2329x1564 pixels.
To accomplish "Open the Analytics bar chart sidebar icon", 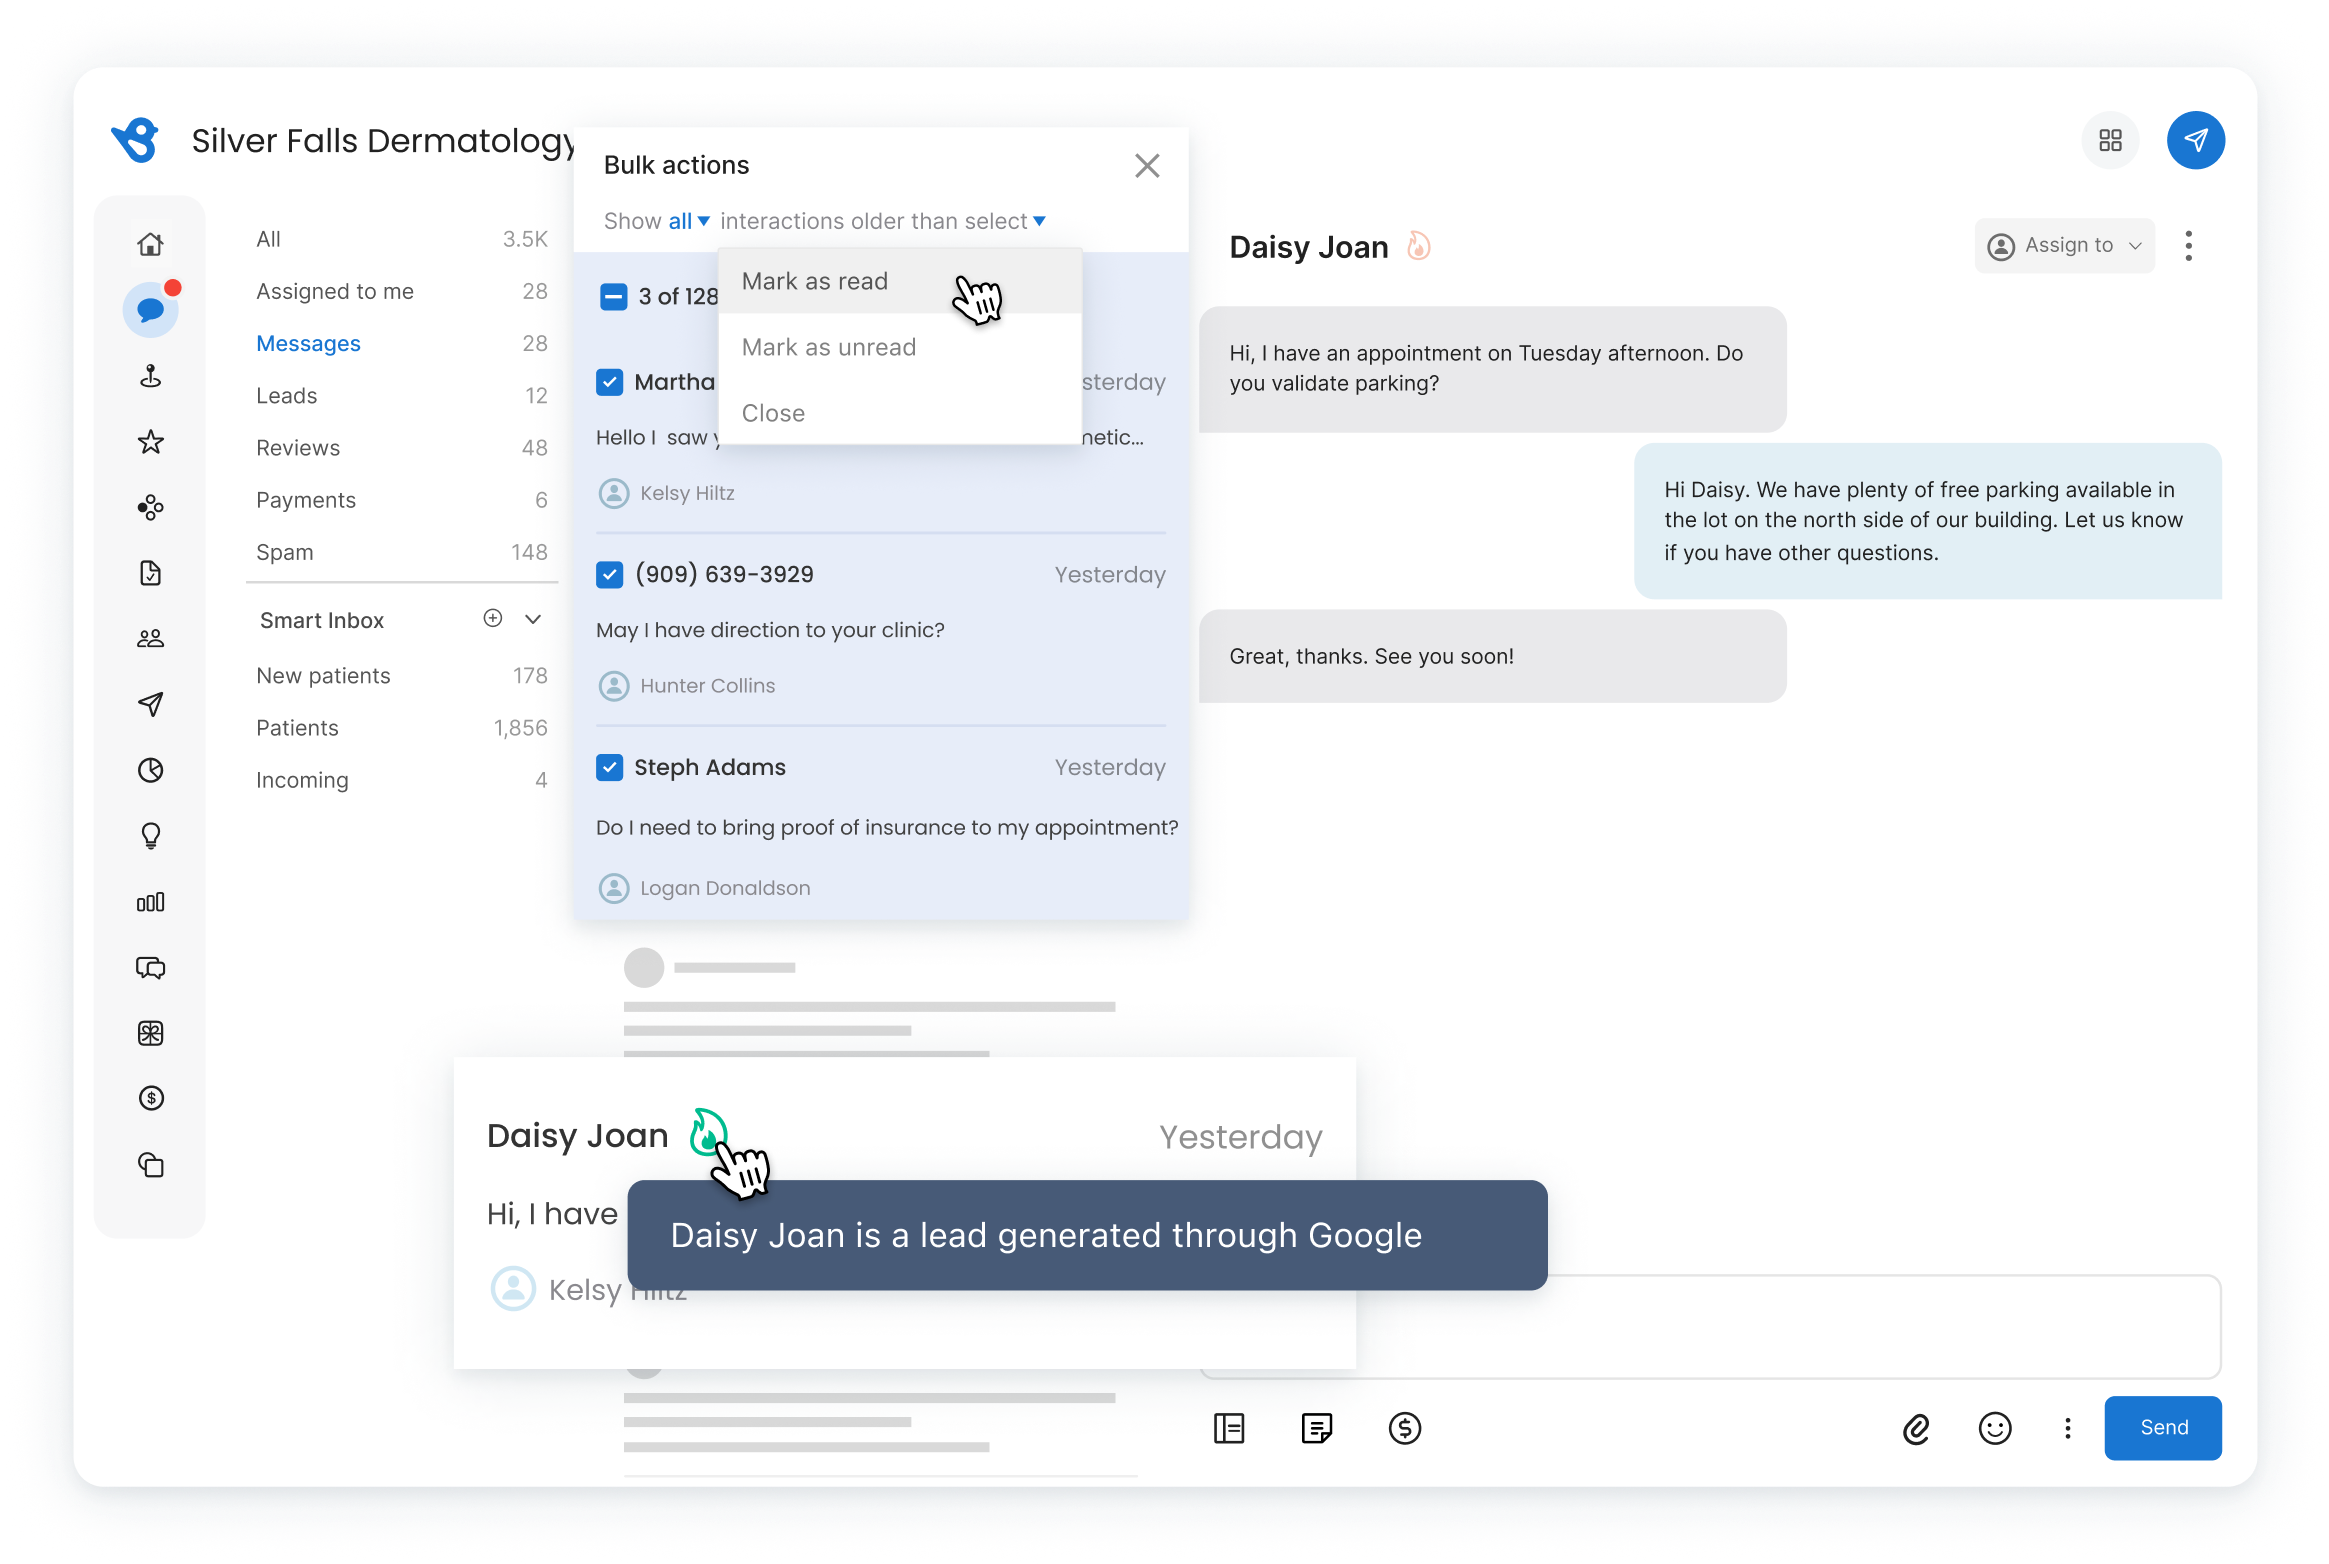I will 150,901.
